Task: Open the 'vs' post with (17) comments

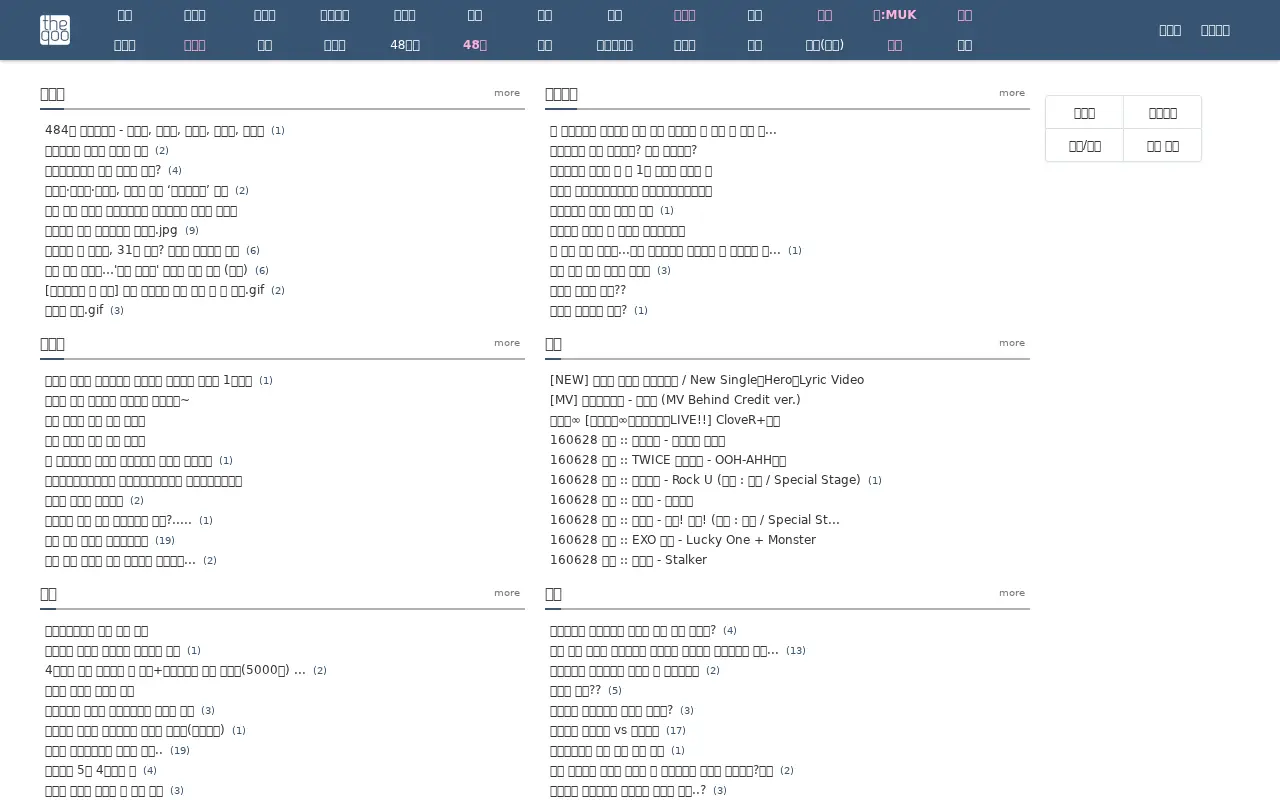Action: tap(604, 730)
